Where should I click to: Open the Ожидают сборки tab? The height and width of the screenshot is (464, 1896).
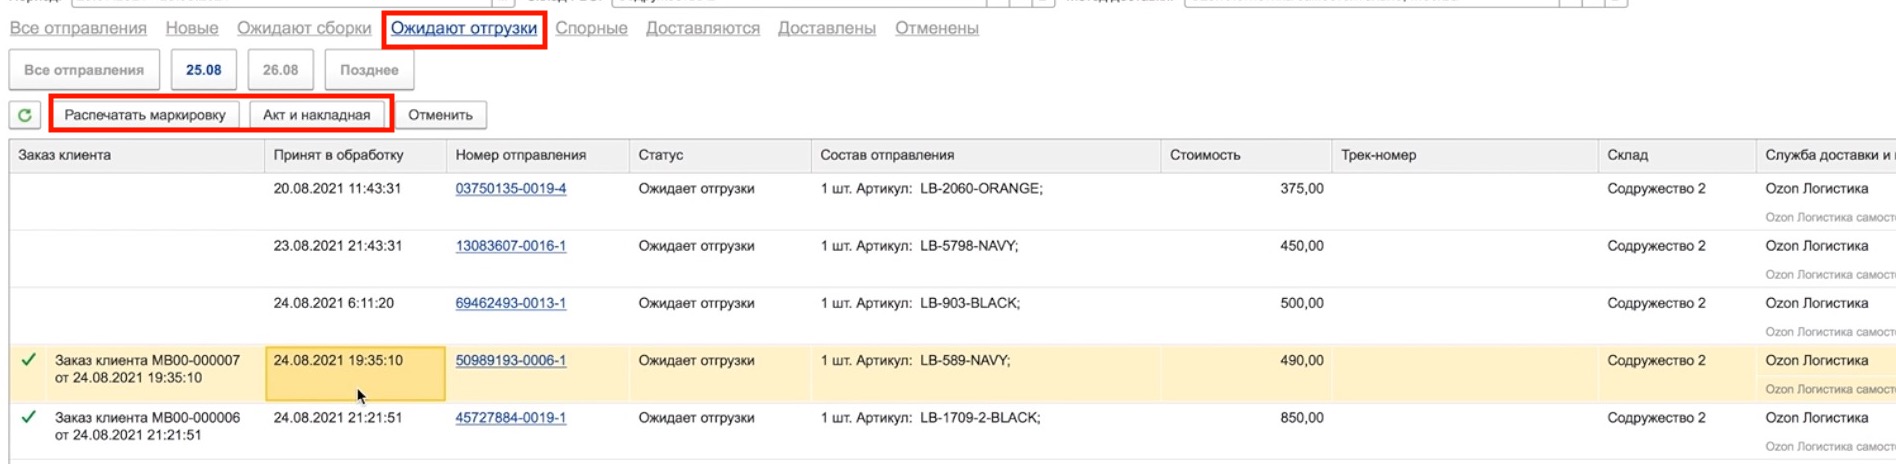pos(304,28)
